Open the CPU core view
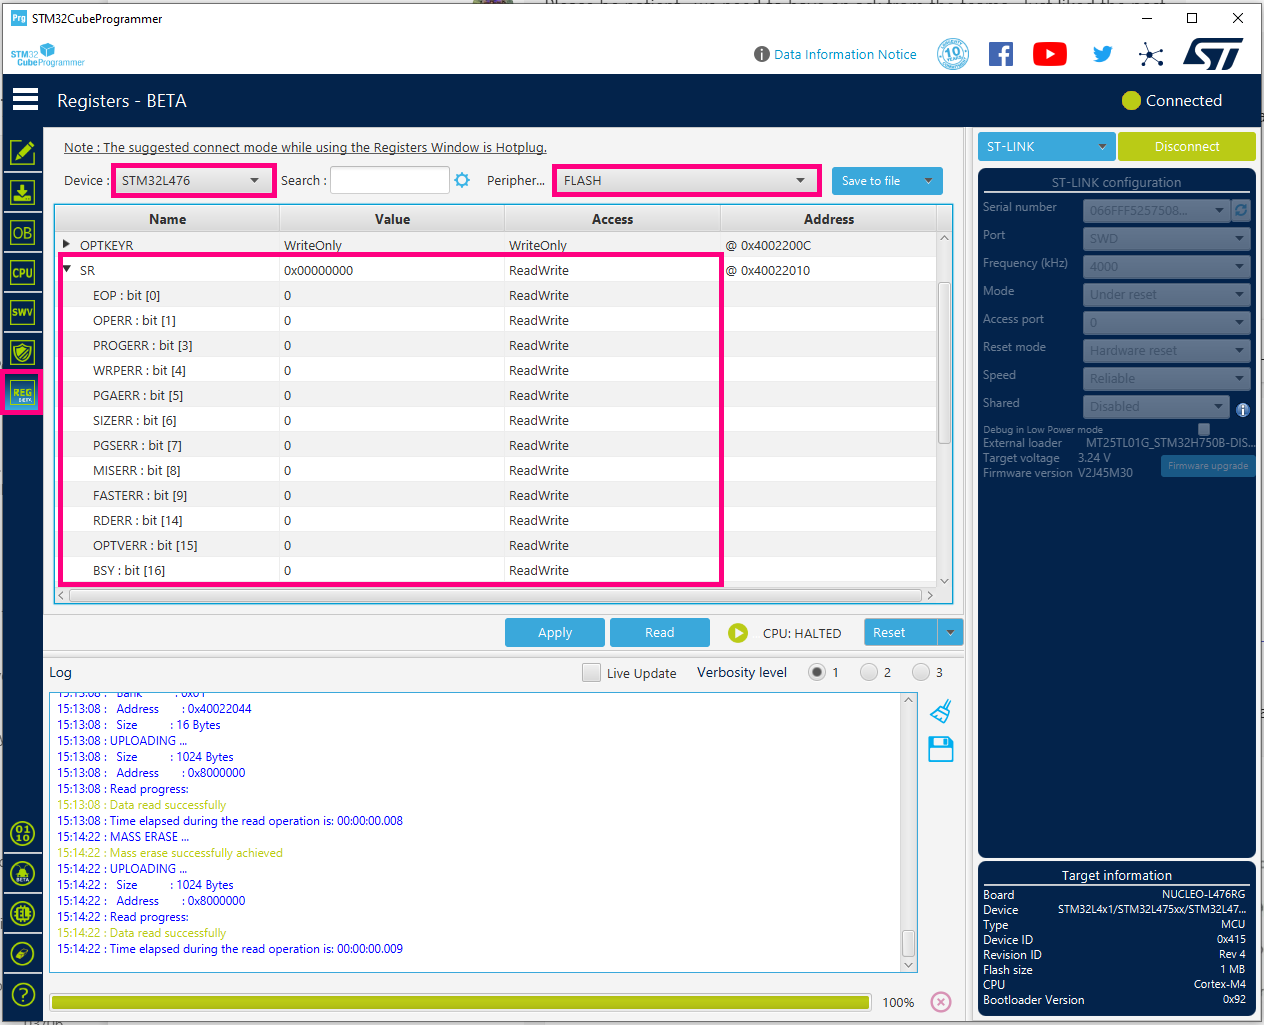The width and height of the screenshot is (1264, 1025). [x=23, y=272]
